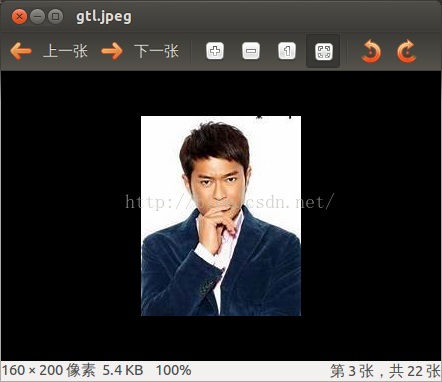
Task: Click the gtl.jpeg window title
Action: pyautogui.click(x=104, y=17)
